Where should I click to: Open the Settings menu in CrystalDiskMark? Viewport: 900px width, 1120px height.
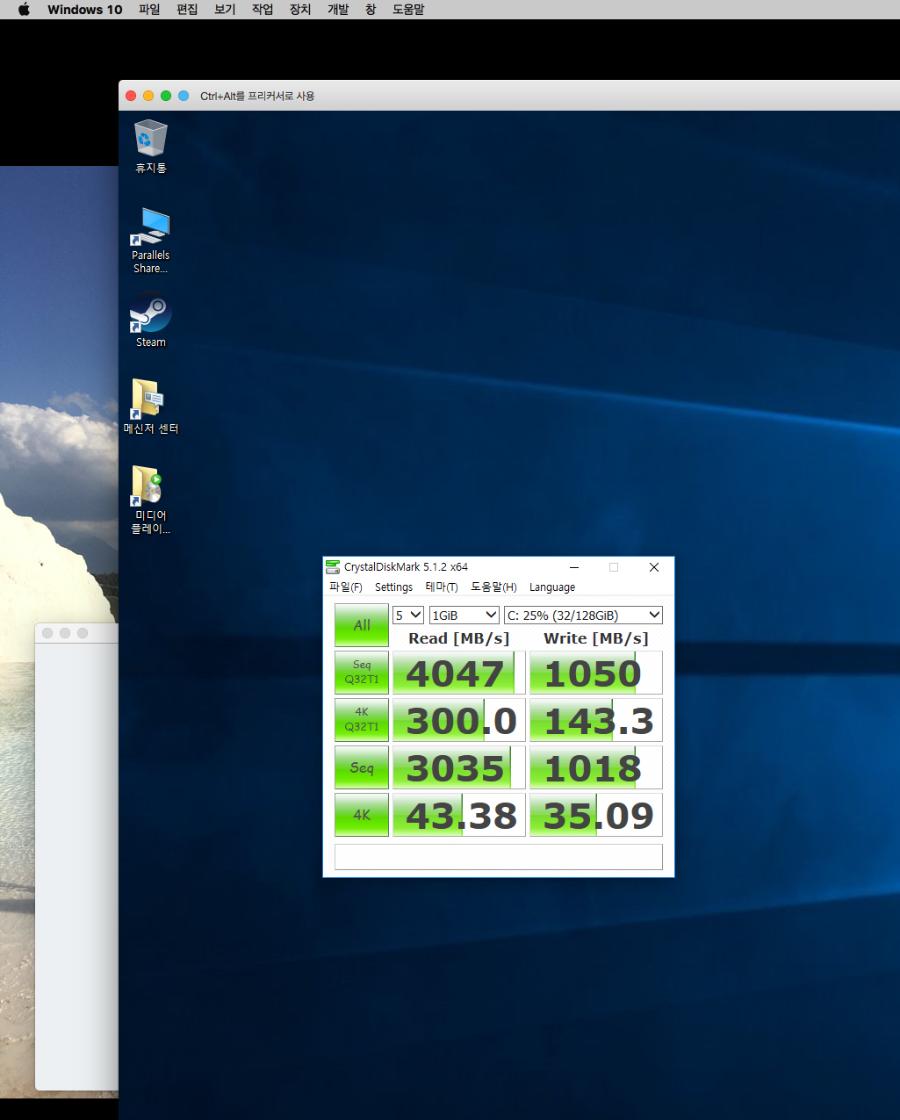pyautogui.click(x=394, y=587)
